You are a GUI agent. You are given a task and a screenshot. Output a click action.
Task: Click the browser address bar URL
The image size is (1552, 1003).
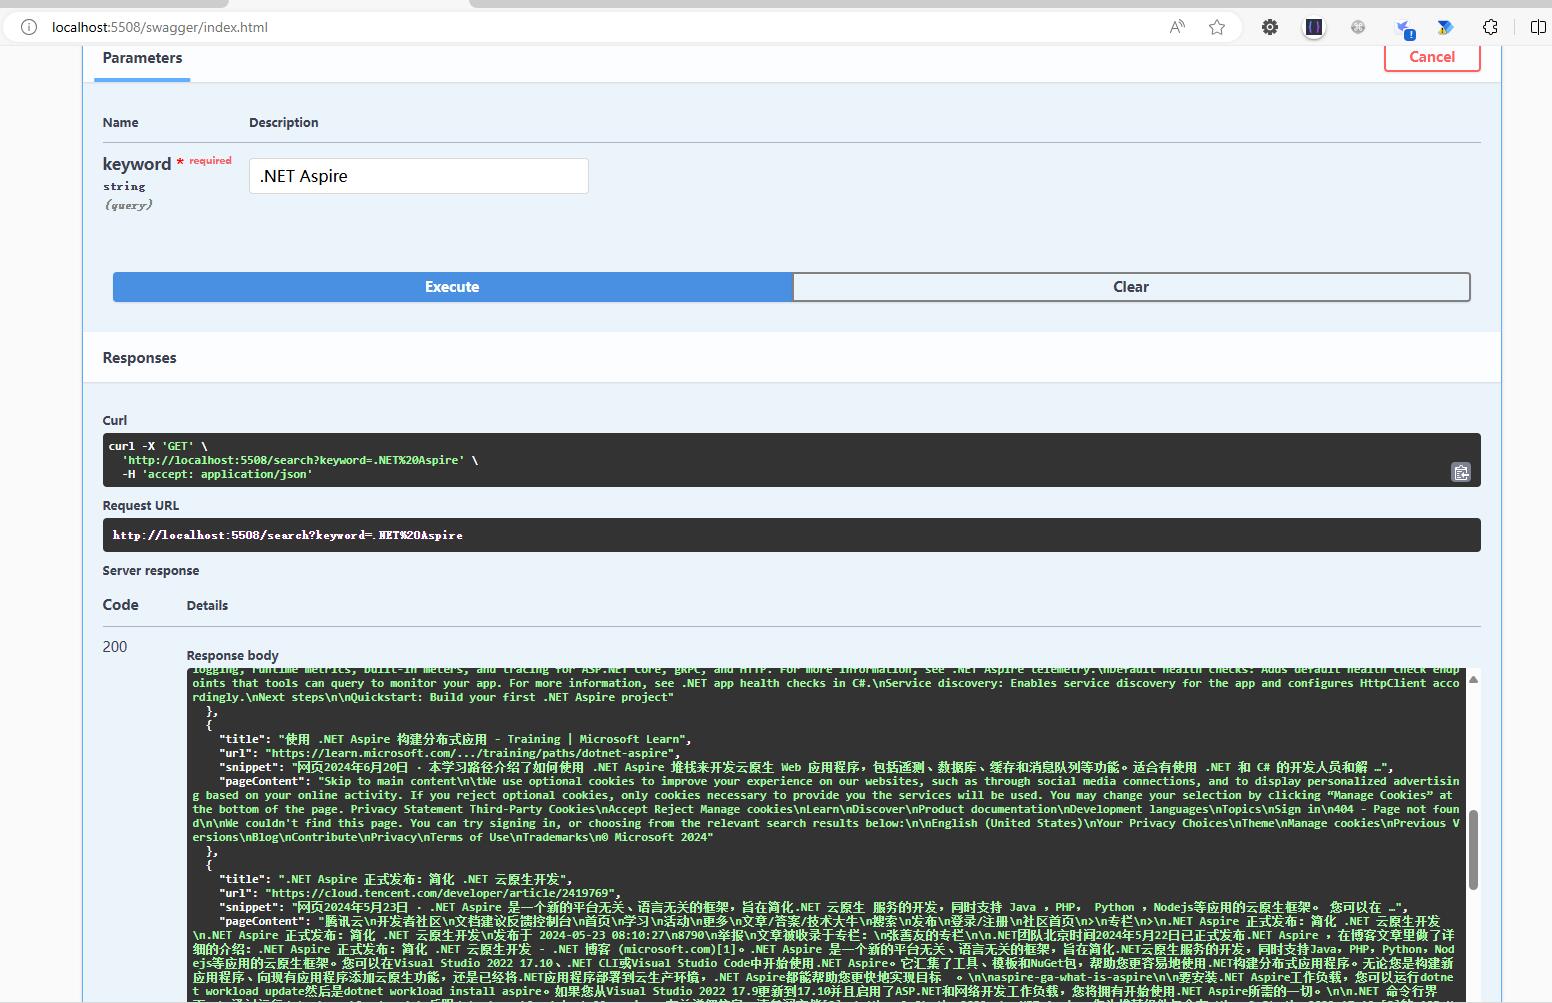[160, 27]
